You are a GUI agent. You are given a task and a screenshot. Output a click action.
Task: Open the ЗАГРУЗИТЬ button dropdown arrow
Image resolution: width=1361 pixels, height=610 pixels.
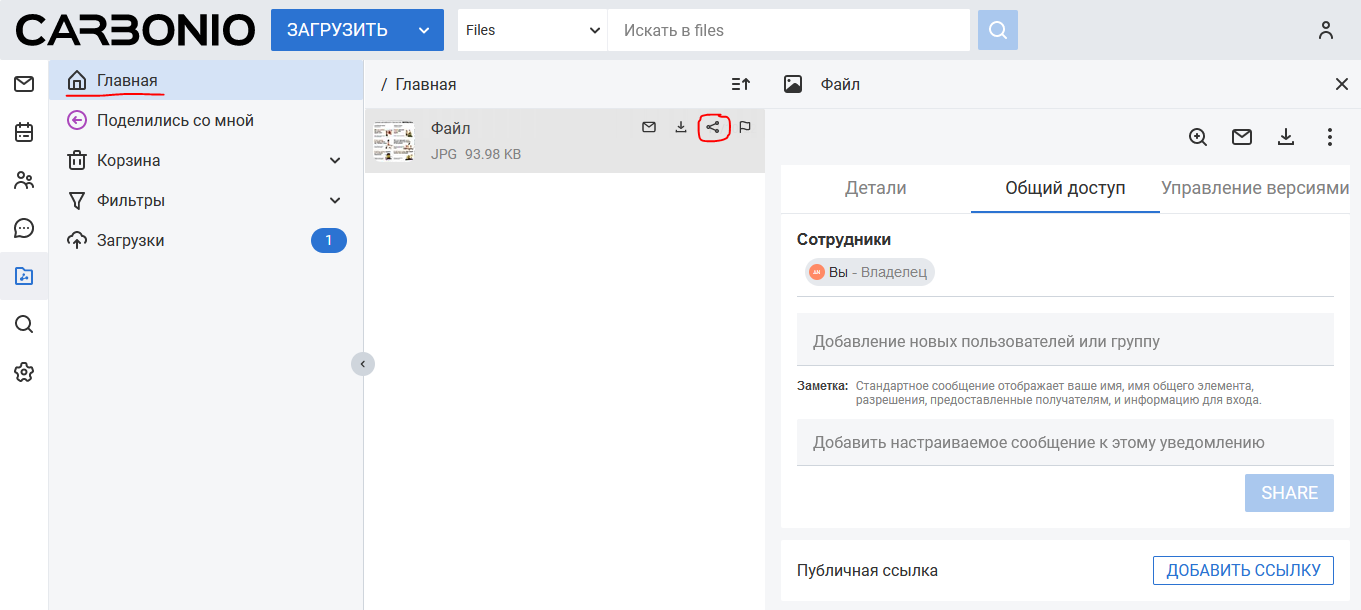point(424,30)
